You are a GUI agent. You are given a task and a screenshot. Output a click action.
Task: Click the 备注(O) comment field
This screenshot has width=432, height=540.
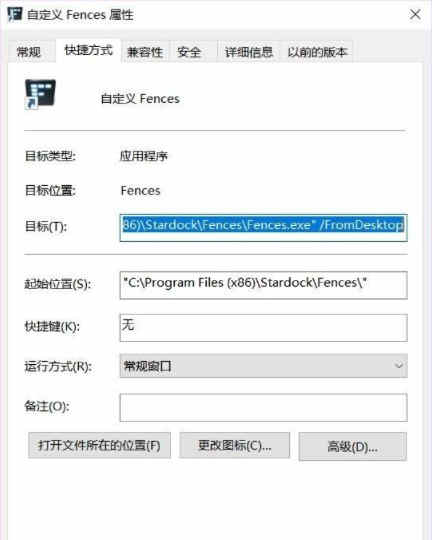click(x=264, y=407)
